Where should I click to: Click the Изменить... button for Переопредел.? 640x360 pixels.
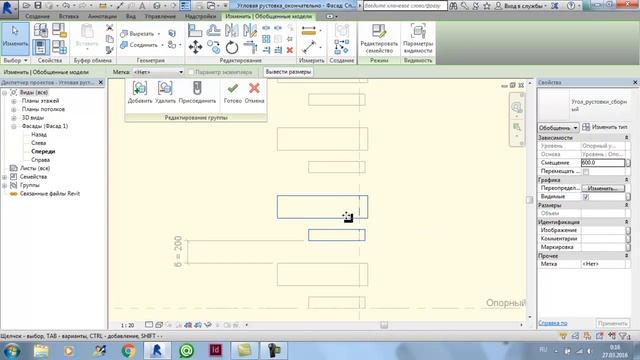[603, 188]
